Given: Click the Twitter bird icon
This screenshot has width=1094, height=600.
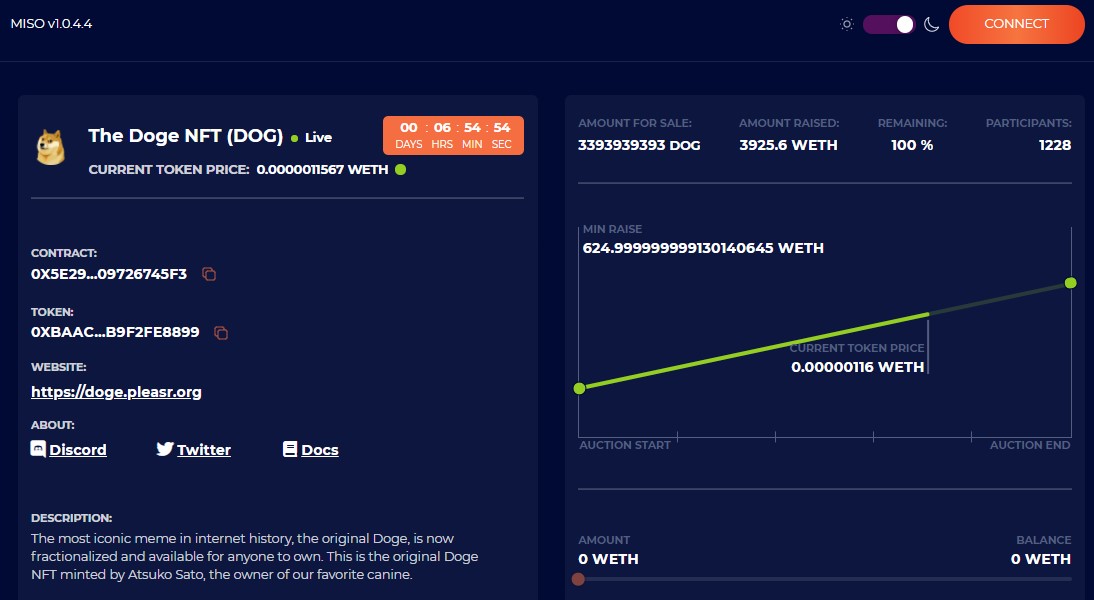Looking at the screenshot, I should [x=165, y=449].
